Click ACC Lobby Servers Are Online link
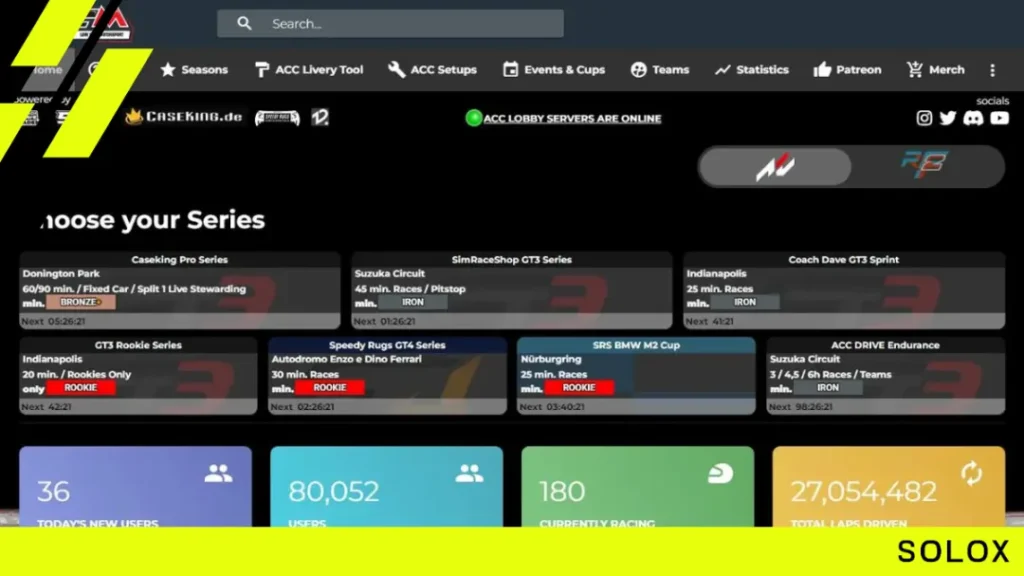 point(572,118)
